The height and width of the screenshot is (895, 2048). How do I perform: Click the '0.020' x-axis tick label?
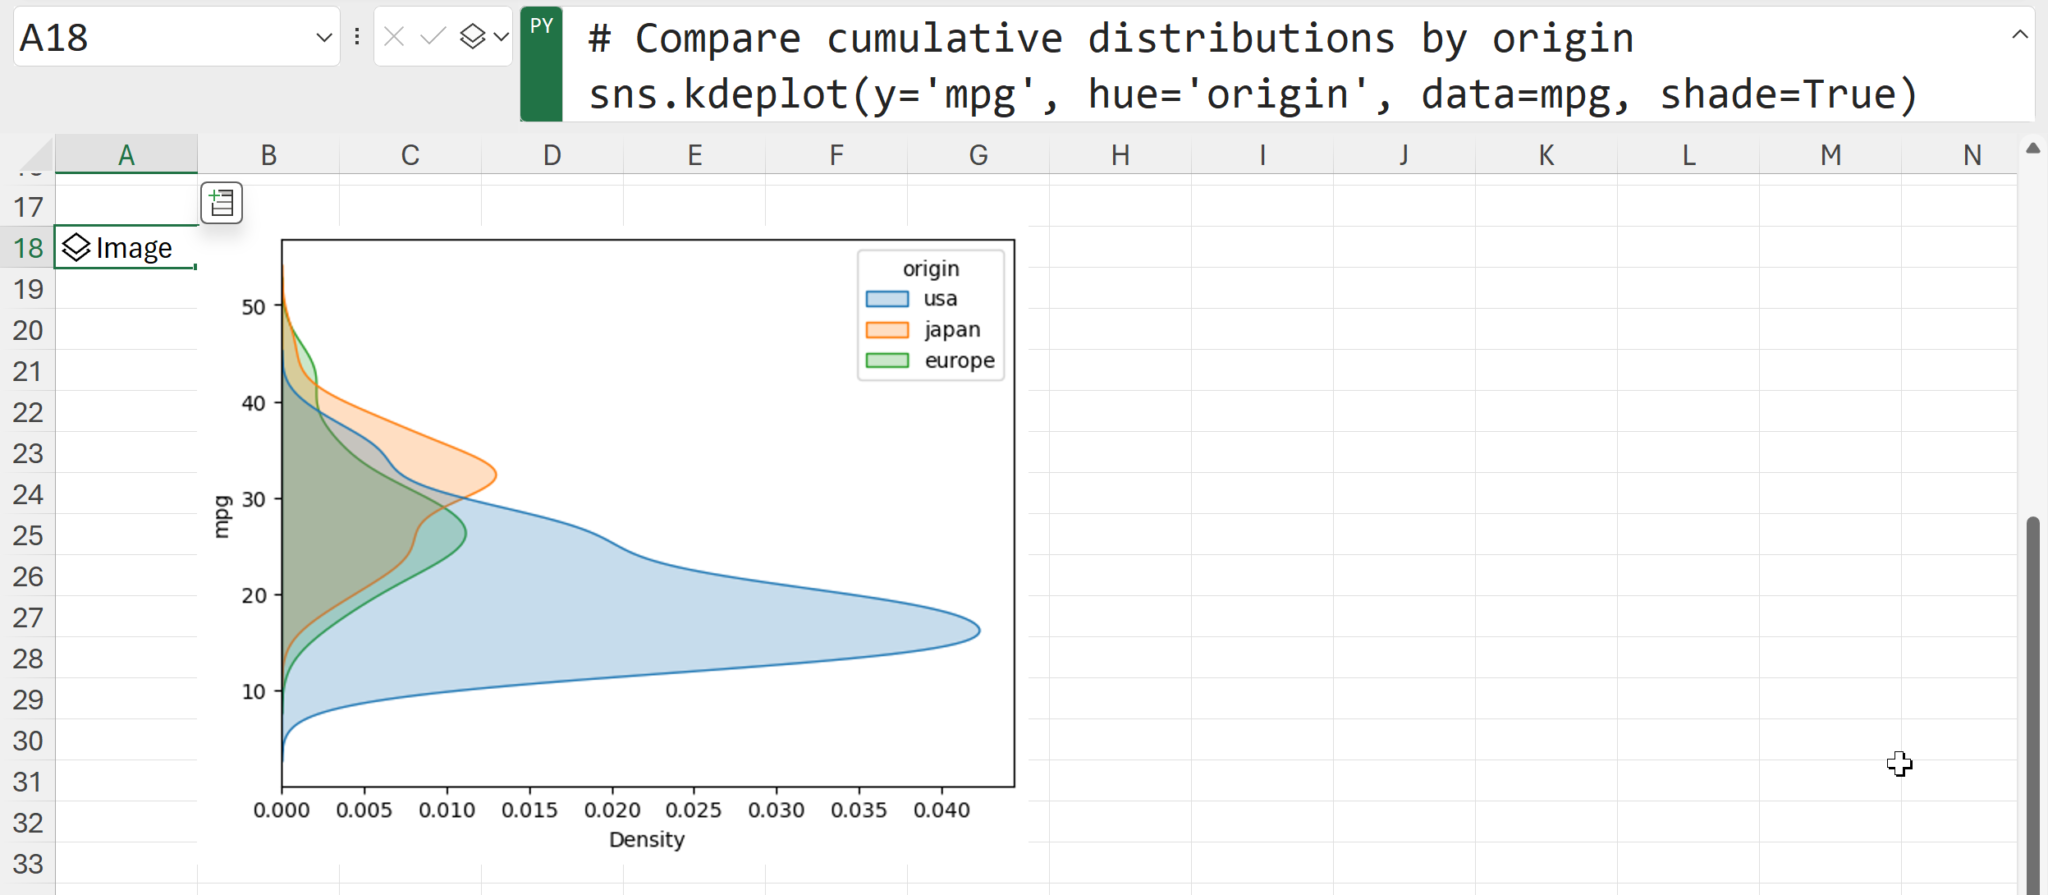tap(612, 810)
